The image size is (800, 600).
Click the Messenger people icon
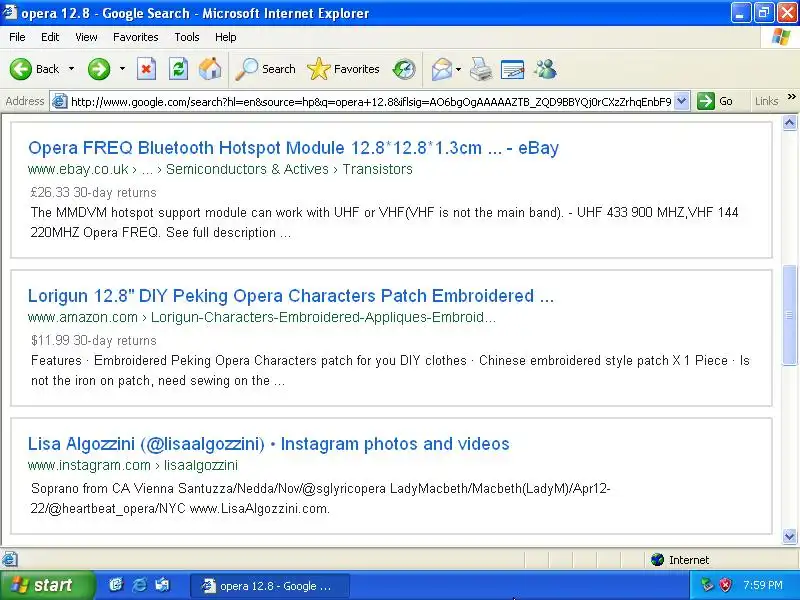click(x=545, y=69)
